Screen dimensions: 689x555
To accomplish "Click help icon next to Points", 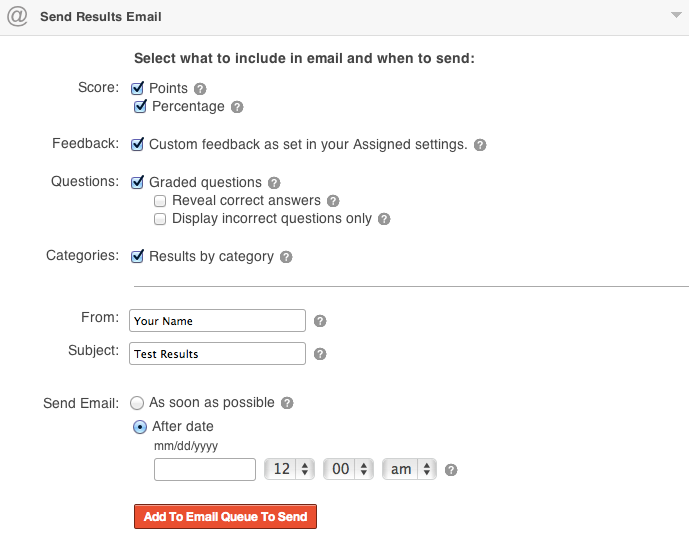I will click(x=200, y=89).
